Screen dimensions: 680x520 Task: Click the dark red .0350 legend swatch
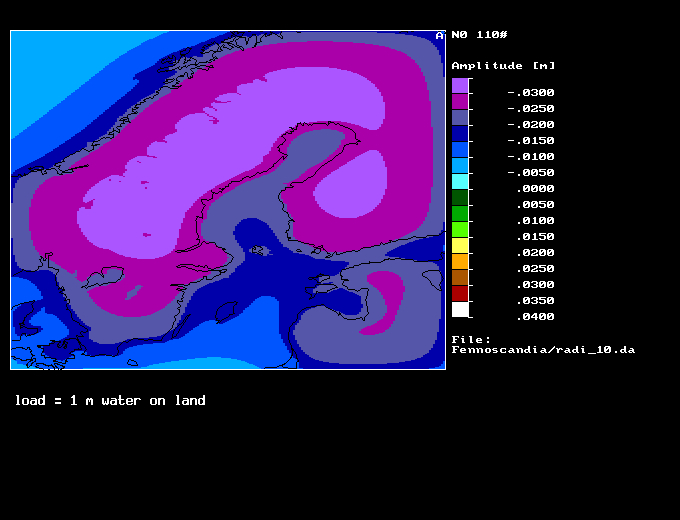point(460,294)
